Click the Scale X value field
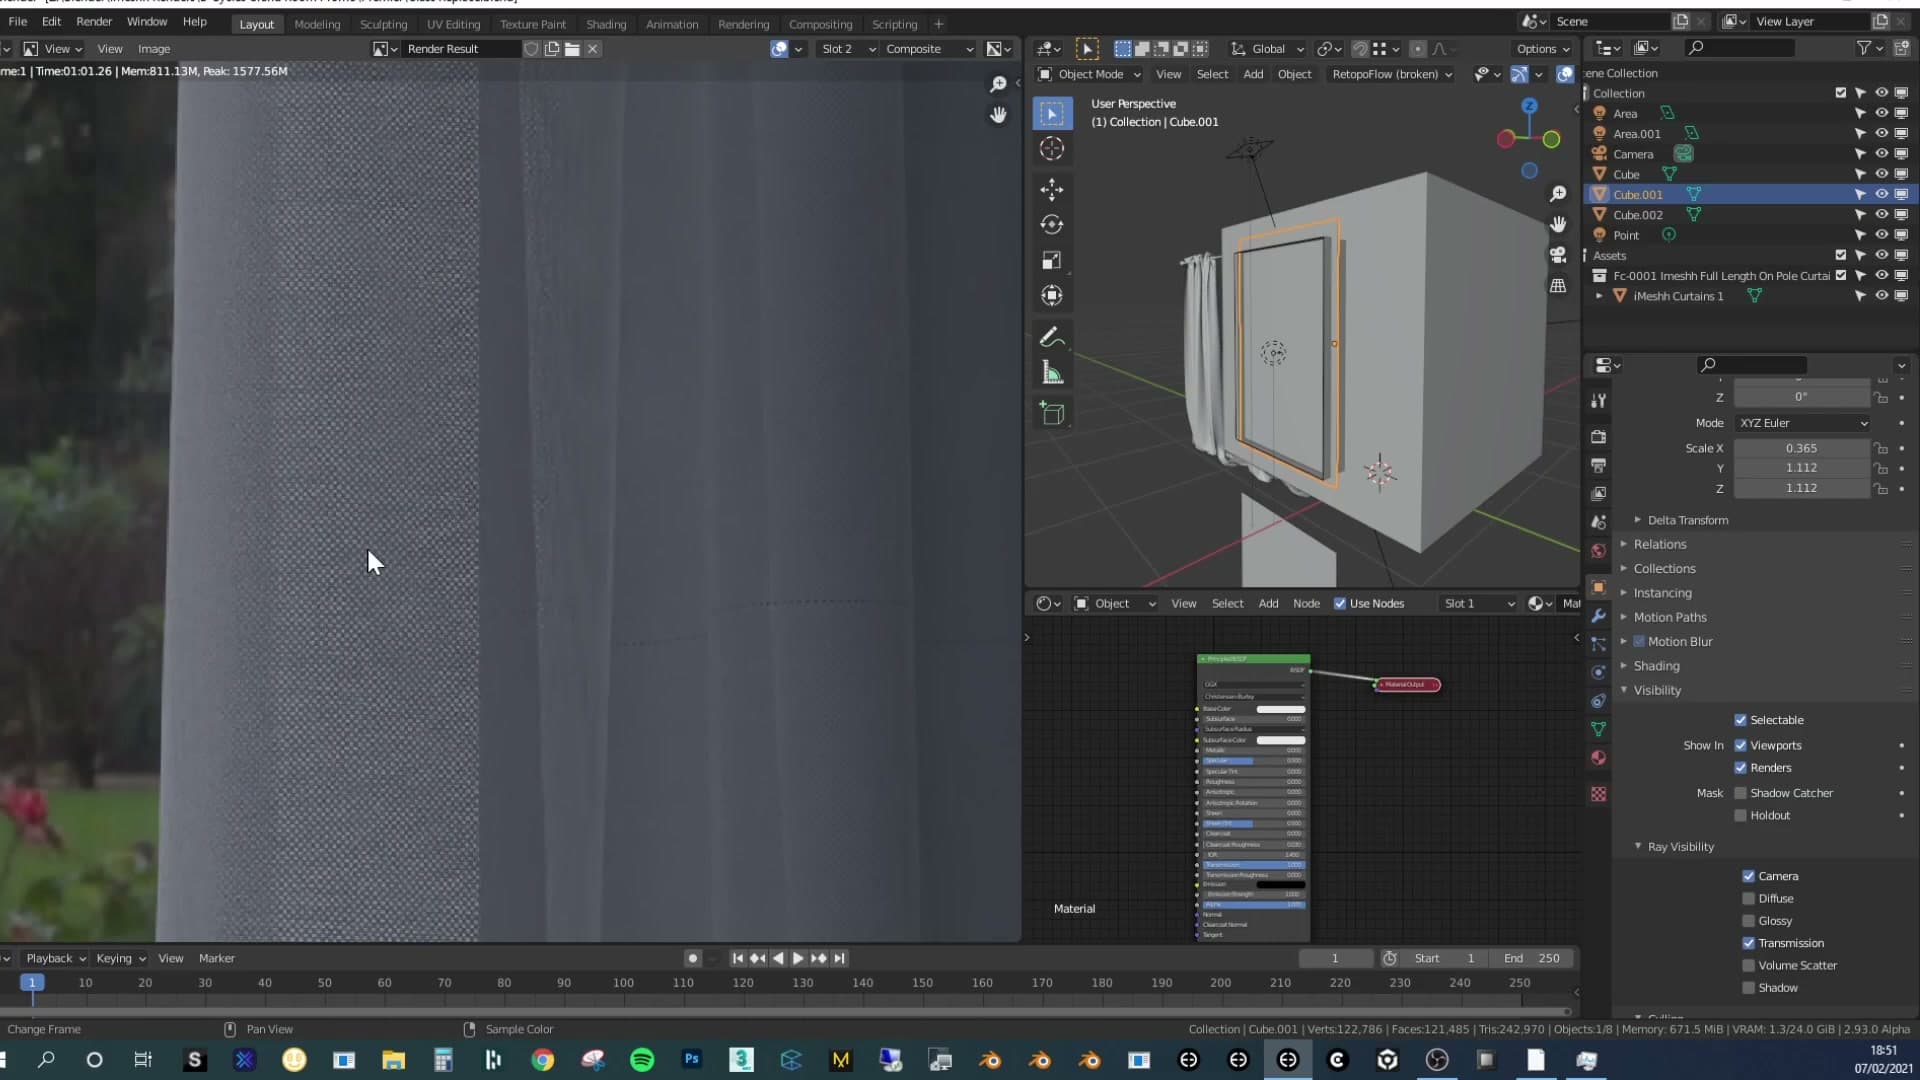The image size is (1920, 1080). click(1801, 448)
